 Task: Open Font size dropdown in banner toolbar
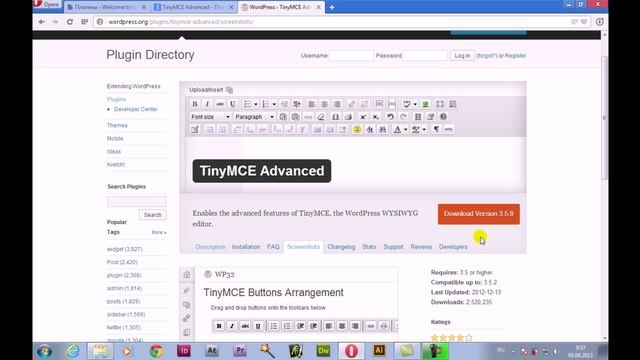click(x=211, y=117)
